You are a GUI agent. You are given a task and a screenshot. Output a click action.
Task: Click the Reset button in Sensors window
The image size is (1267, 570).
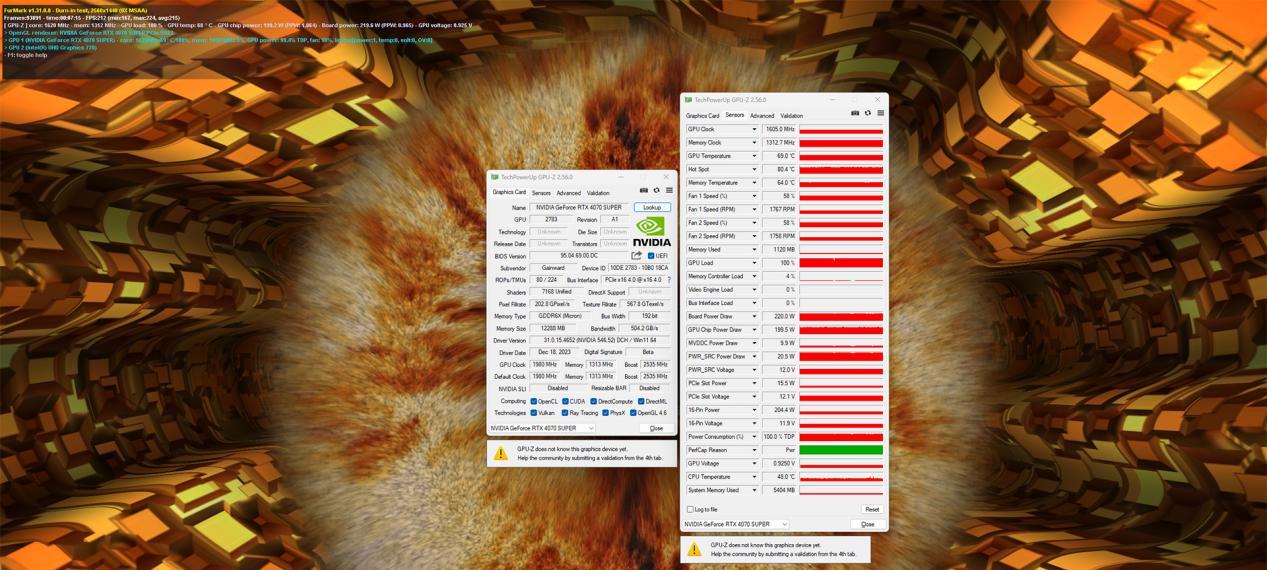coord(872,509)
